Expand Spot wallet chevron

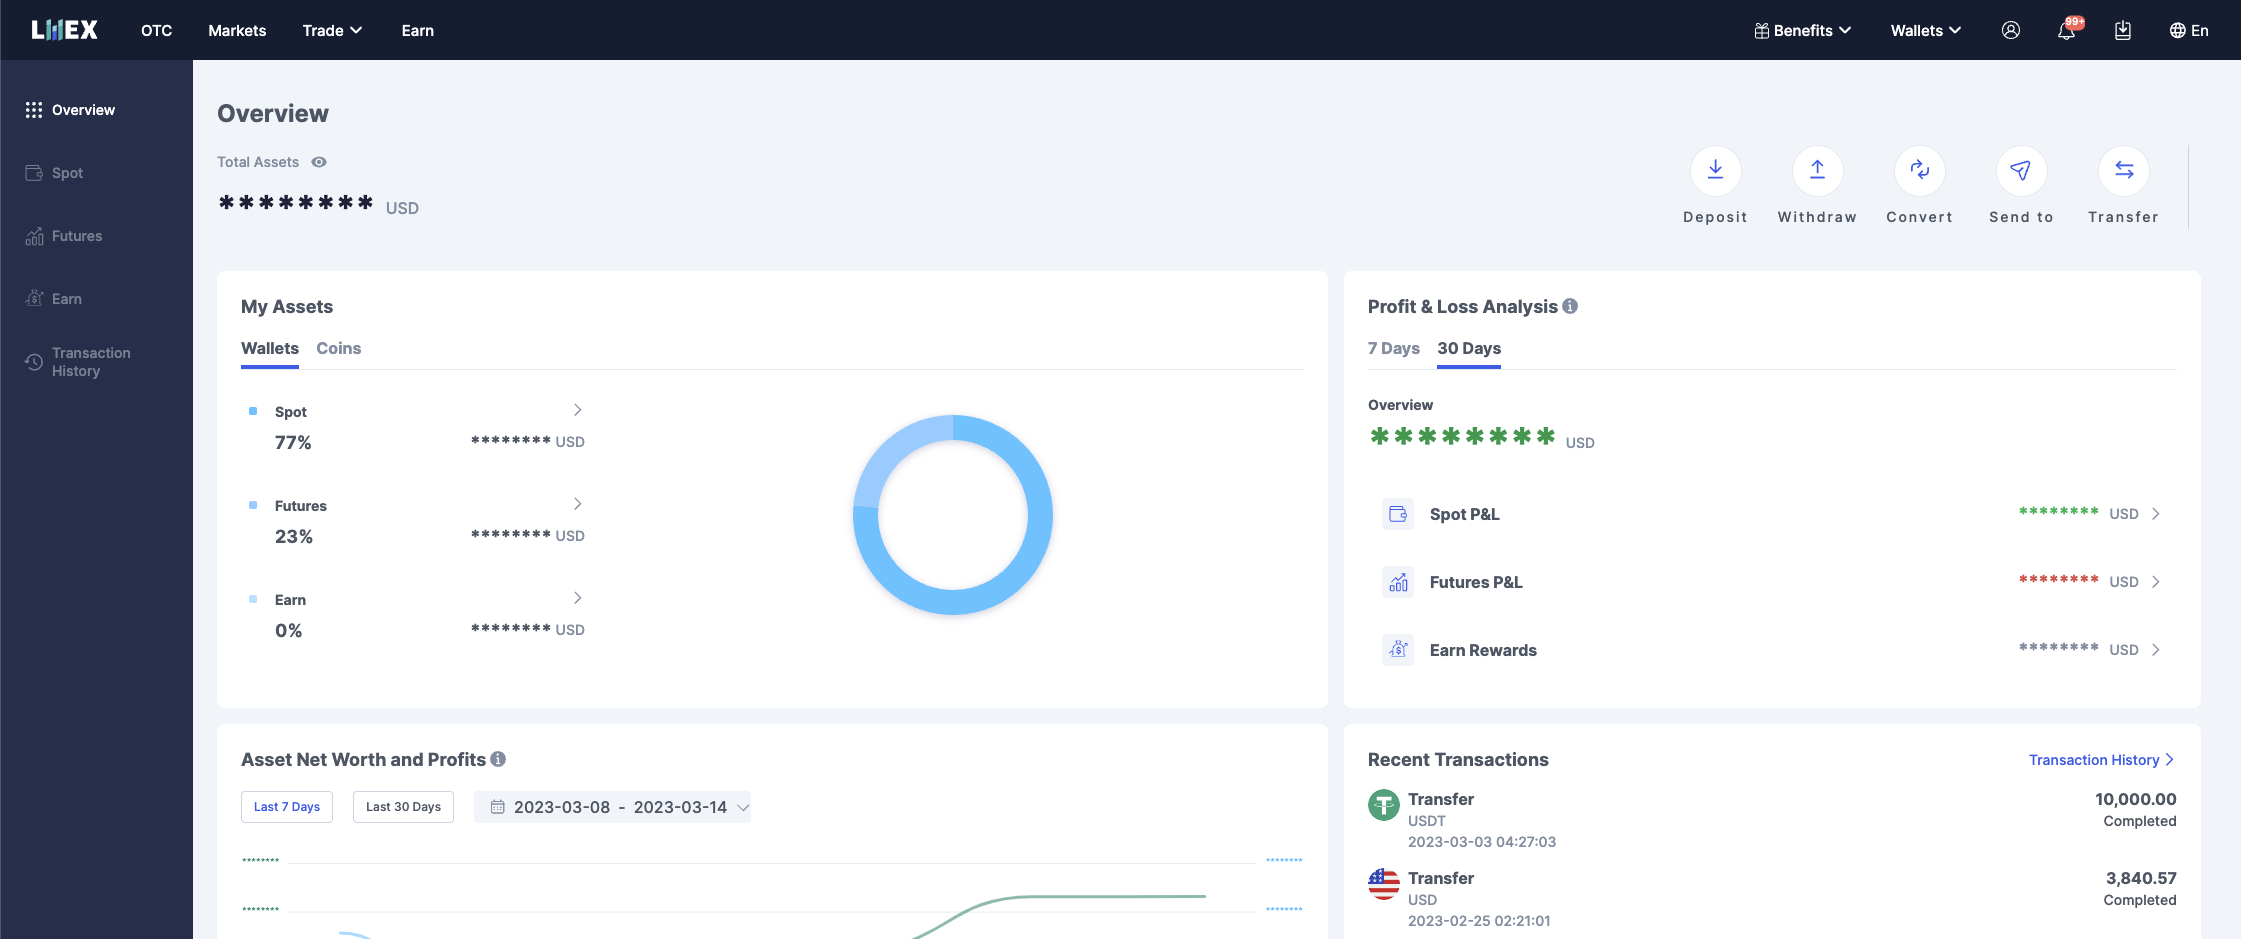coord(577,410)
